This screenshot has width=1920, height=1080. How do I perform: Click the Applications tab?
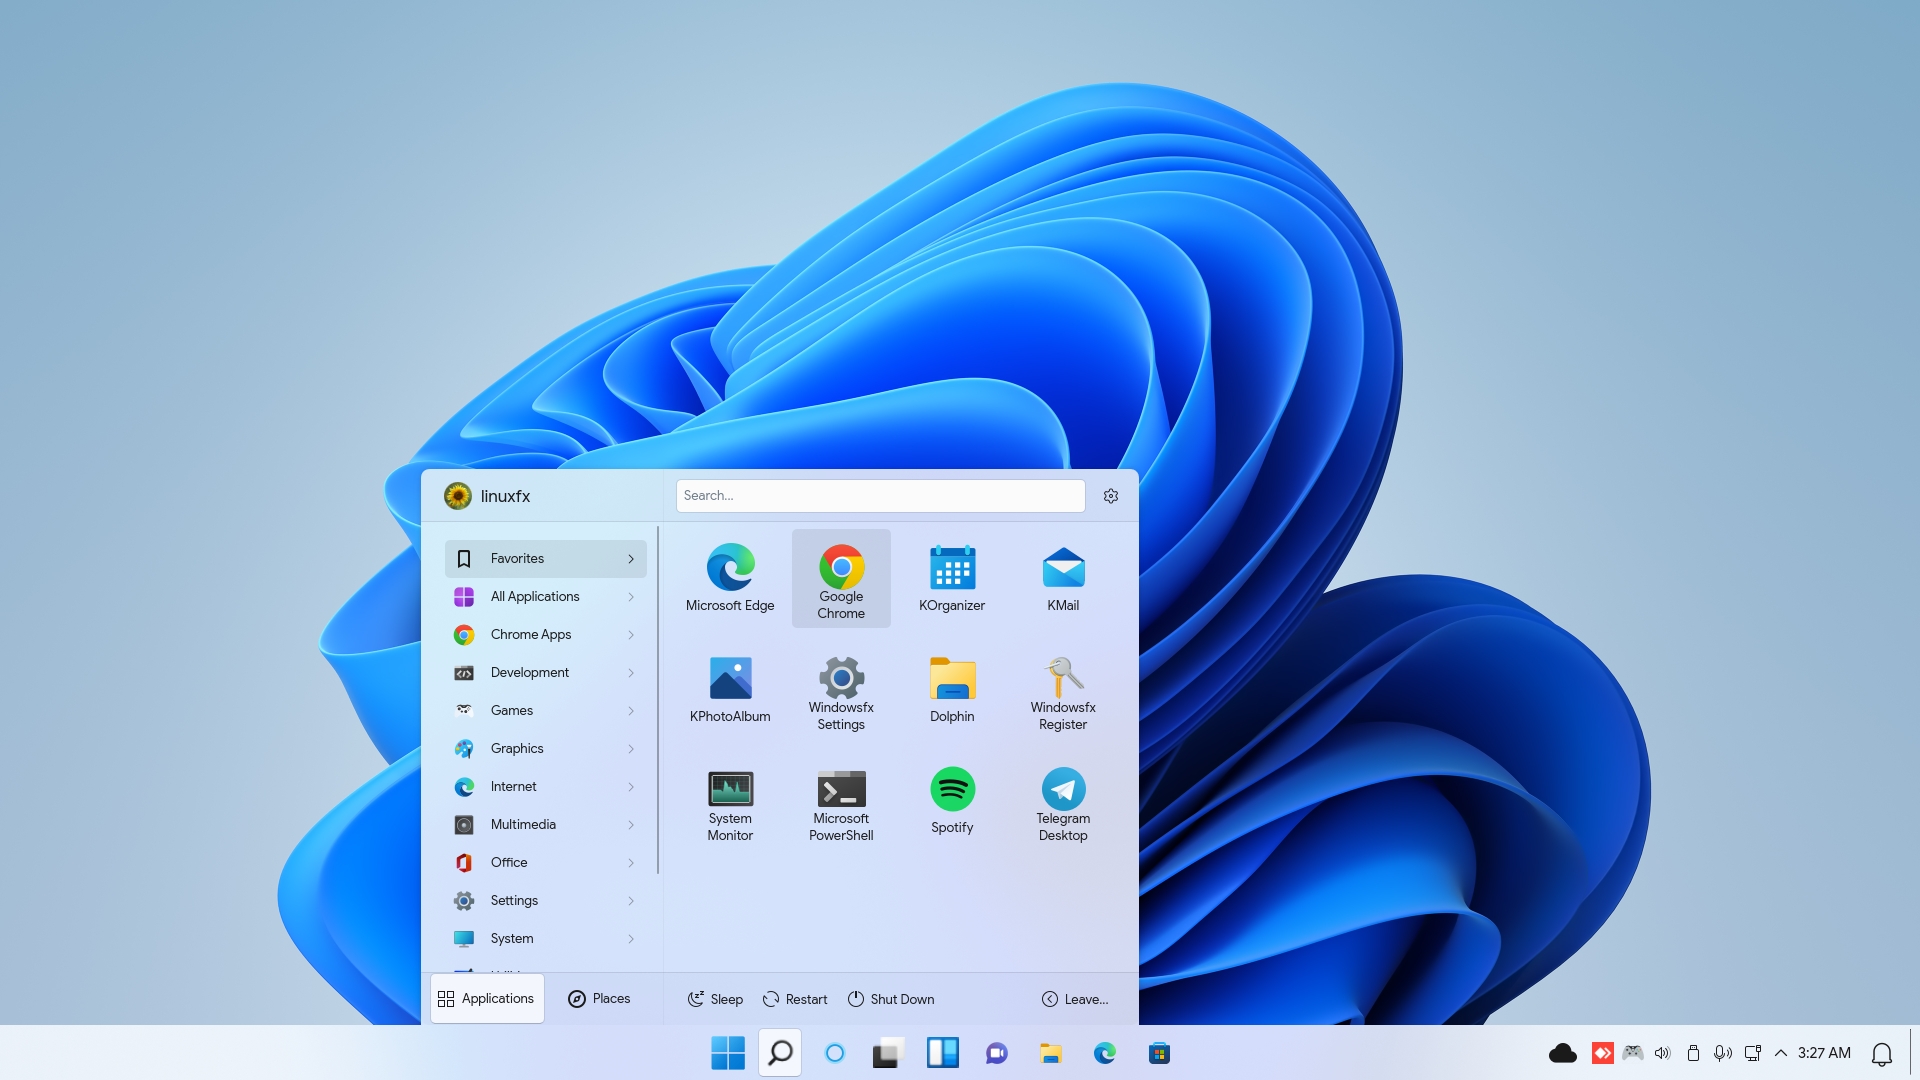(x=485, y=998)
